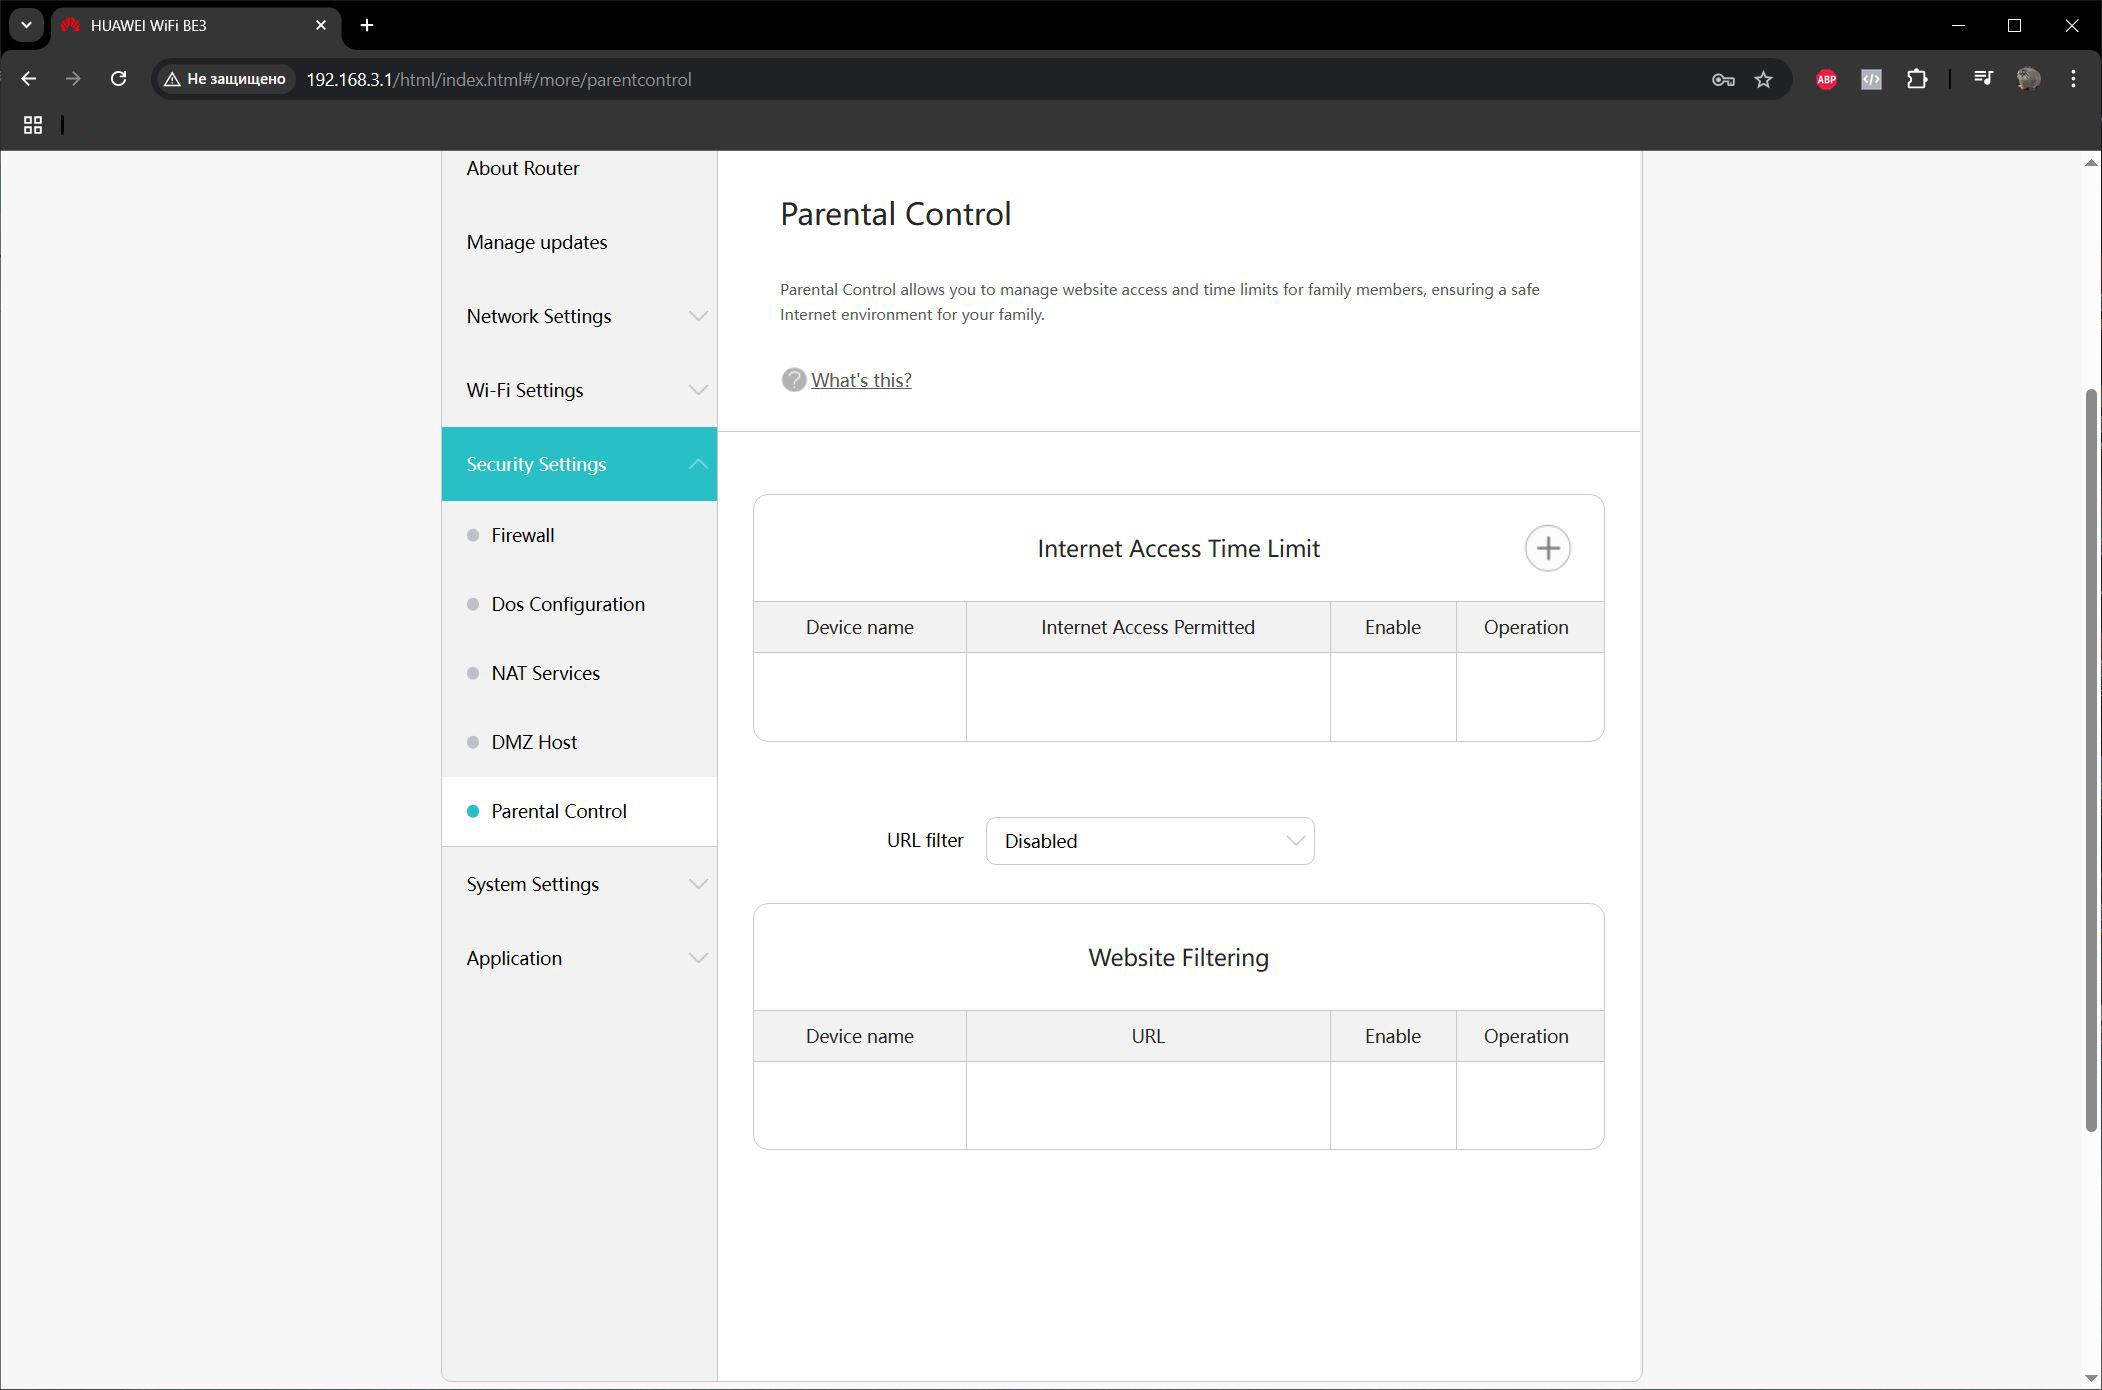Viewport: 2102px width, 1390px height.
Task: Click the scroll-down arrow of the page scrollbar
Action: tap(2091, 1379)
